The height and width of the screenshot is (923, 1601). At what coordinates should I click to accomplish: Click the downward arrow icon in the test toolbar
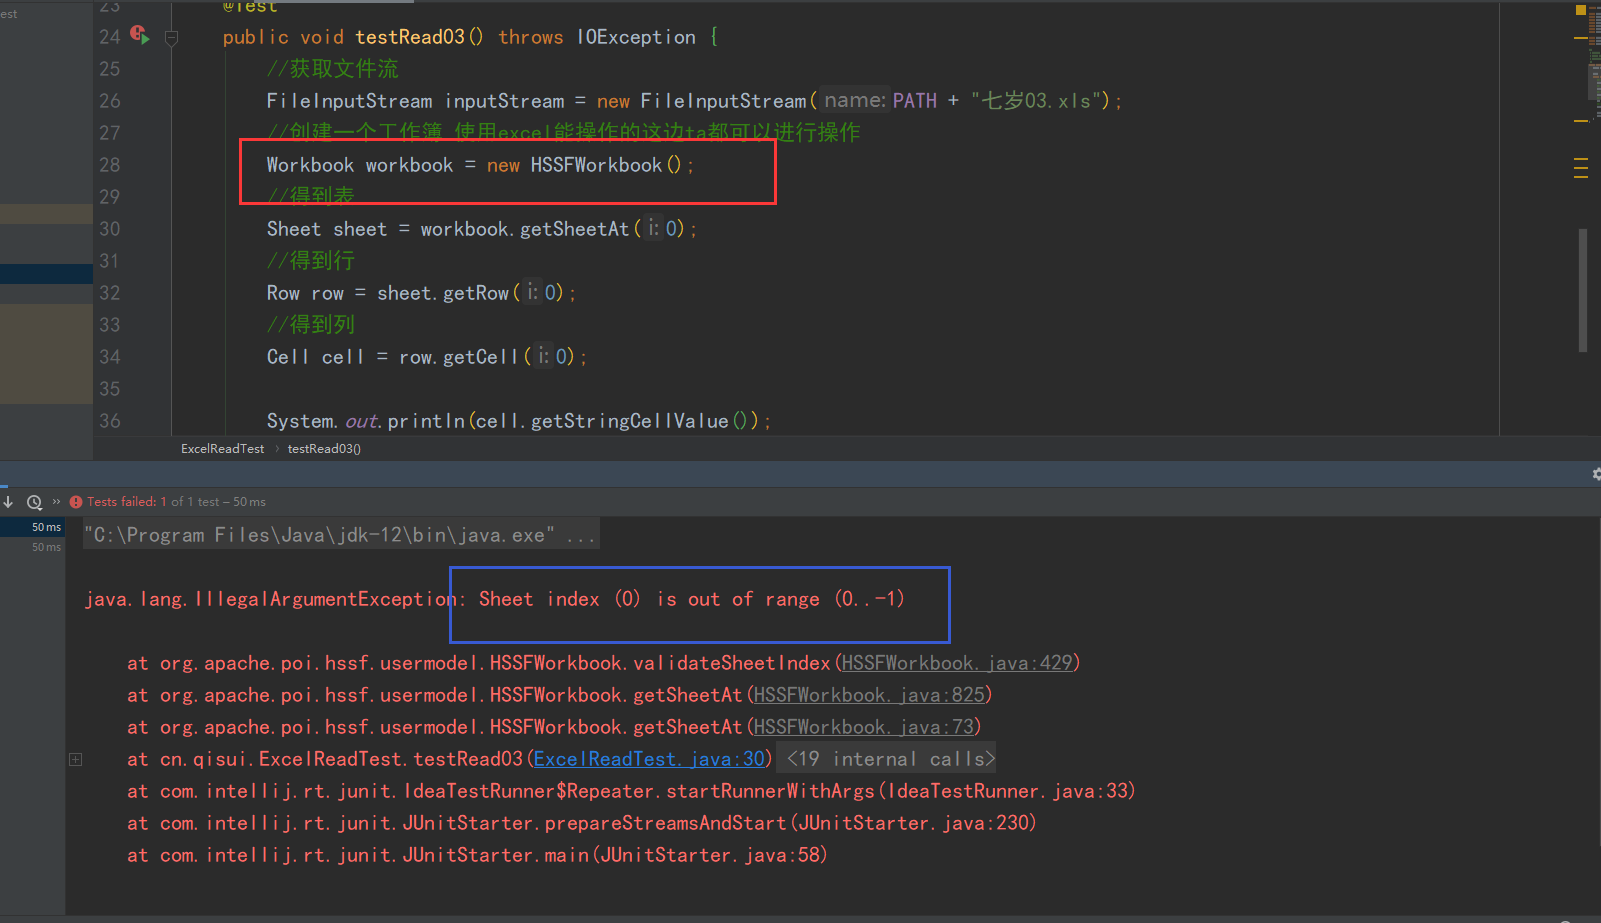click(x=8, y=501)
